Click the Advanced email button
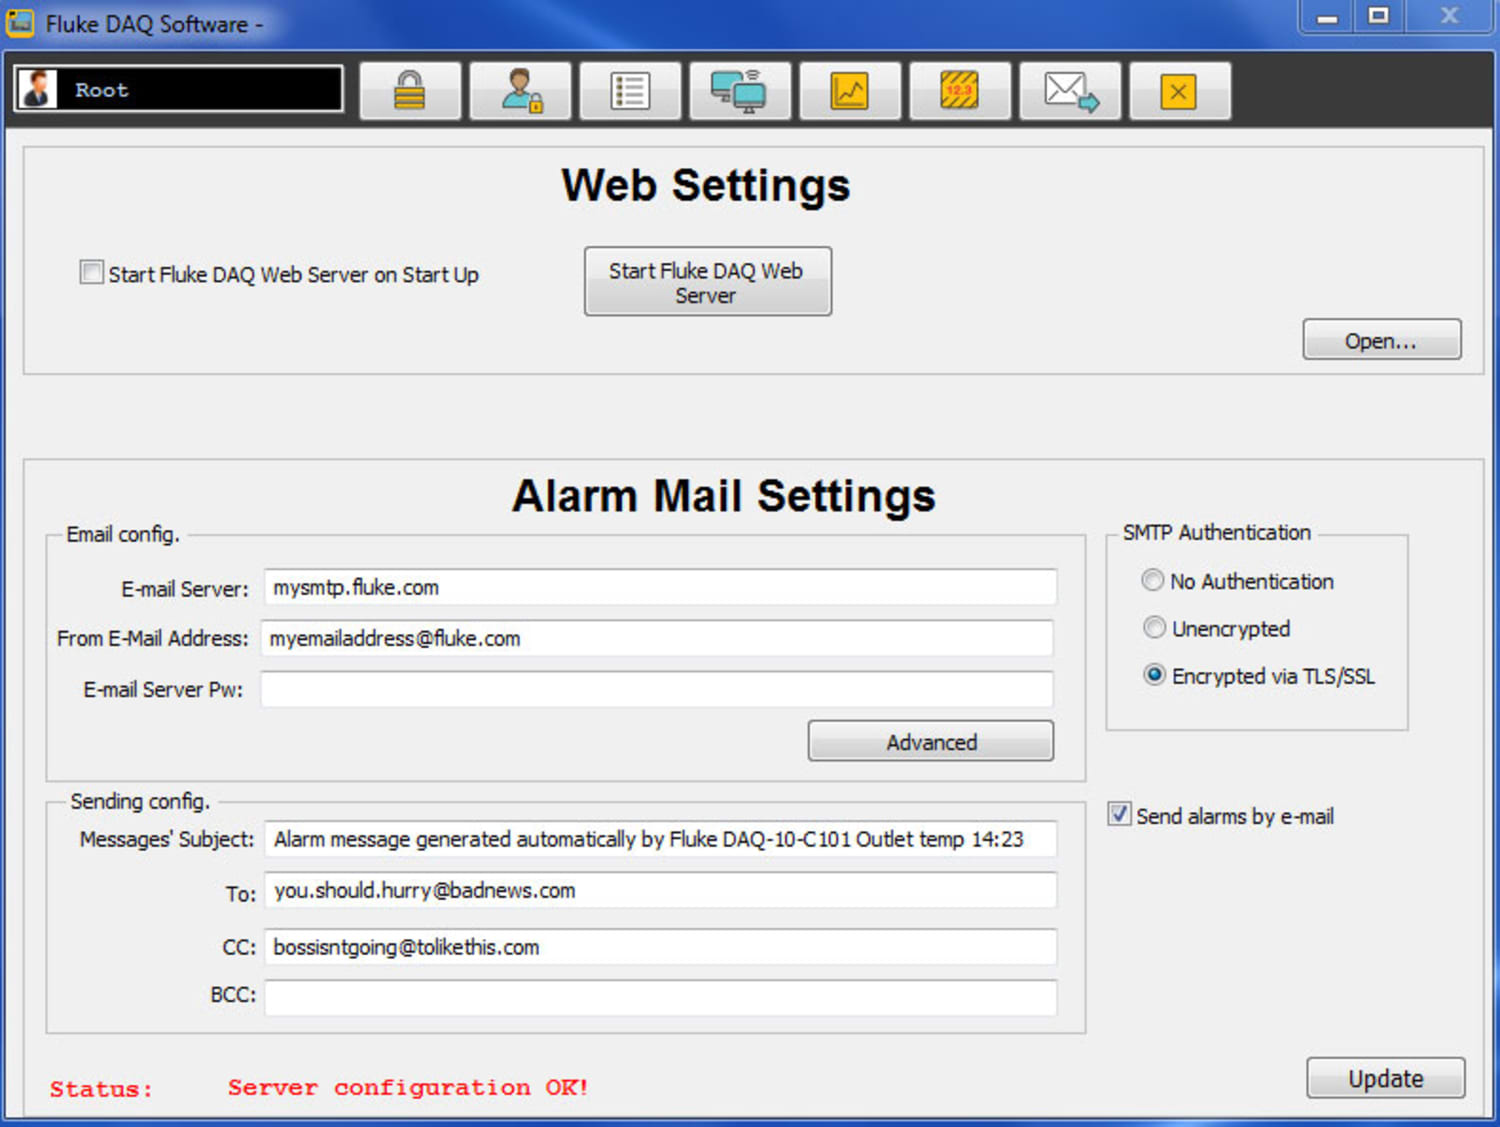1500x1127 pixels. click(x=930, y=741)
